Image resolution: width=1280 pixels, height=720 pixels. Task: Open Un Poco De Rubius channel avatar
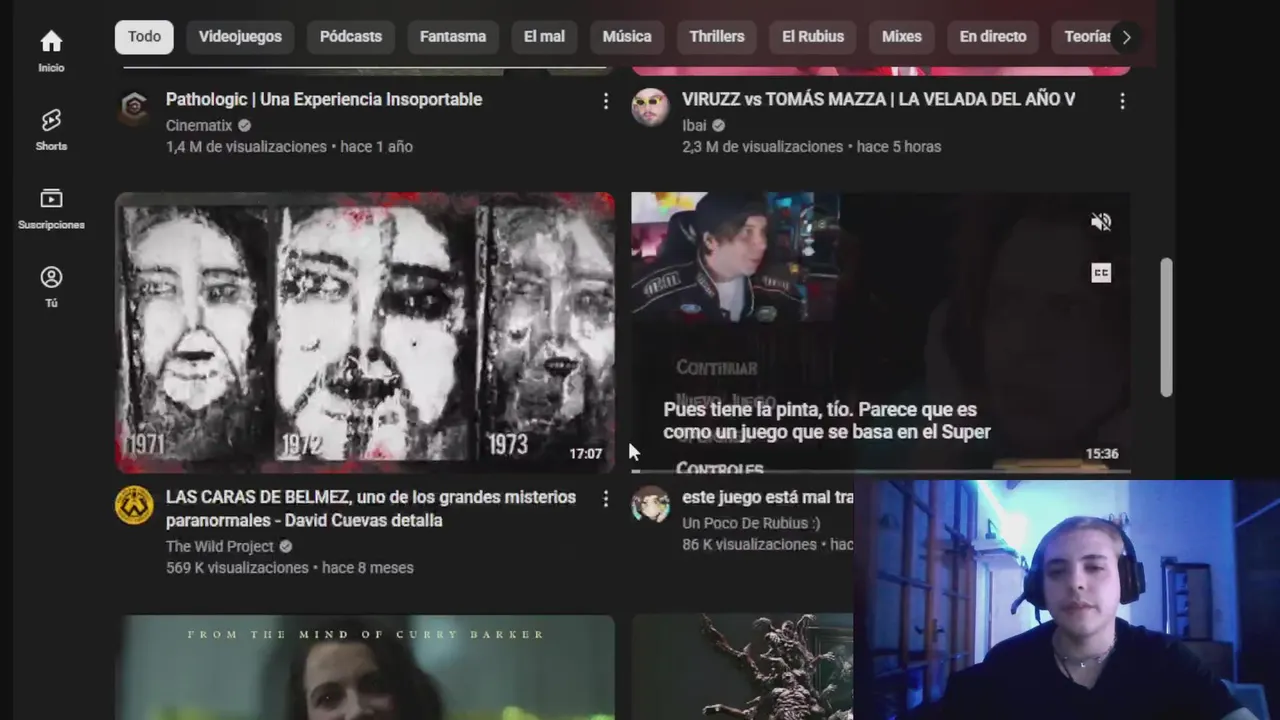[x=650, y=505]
